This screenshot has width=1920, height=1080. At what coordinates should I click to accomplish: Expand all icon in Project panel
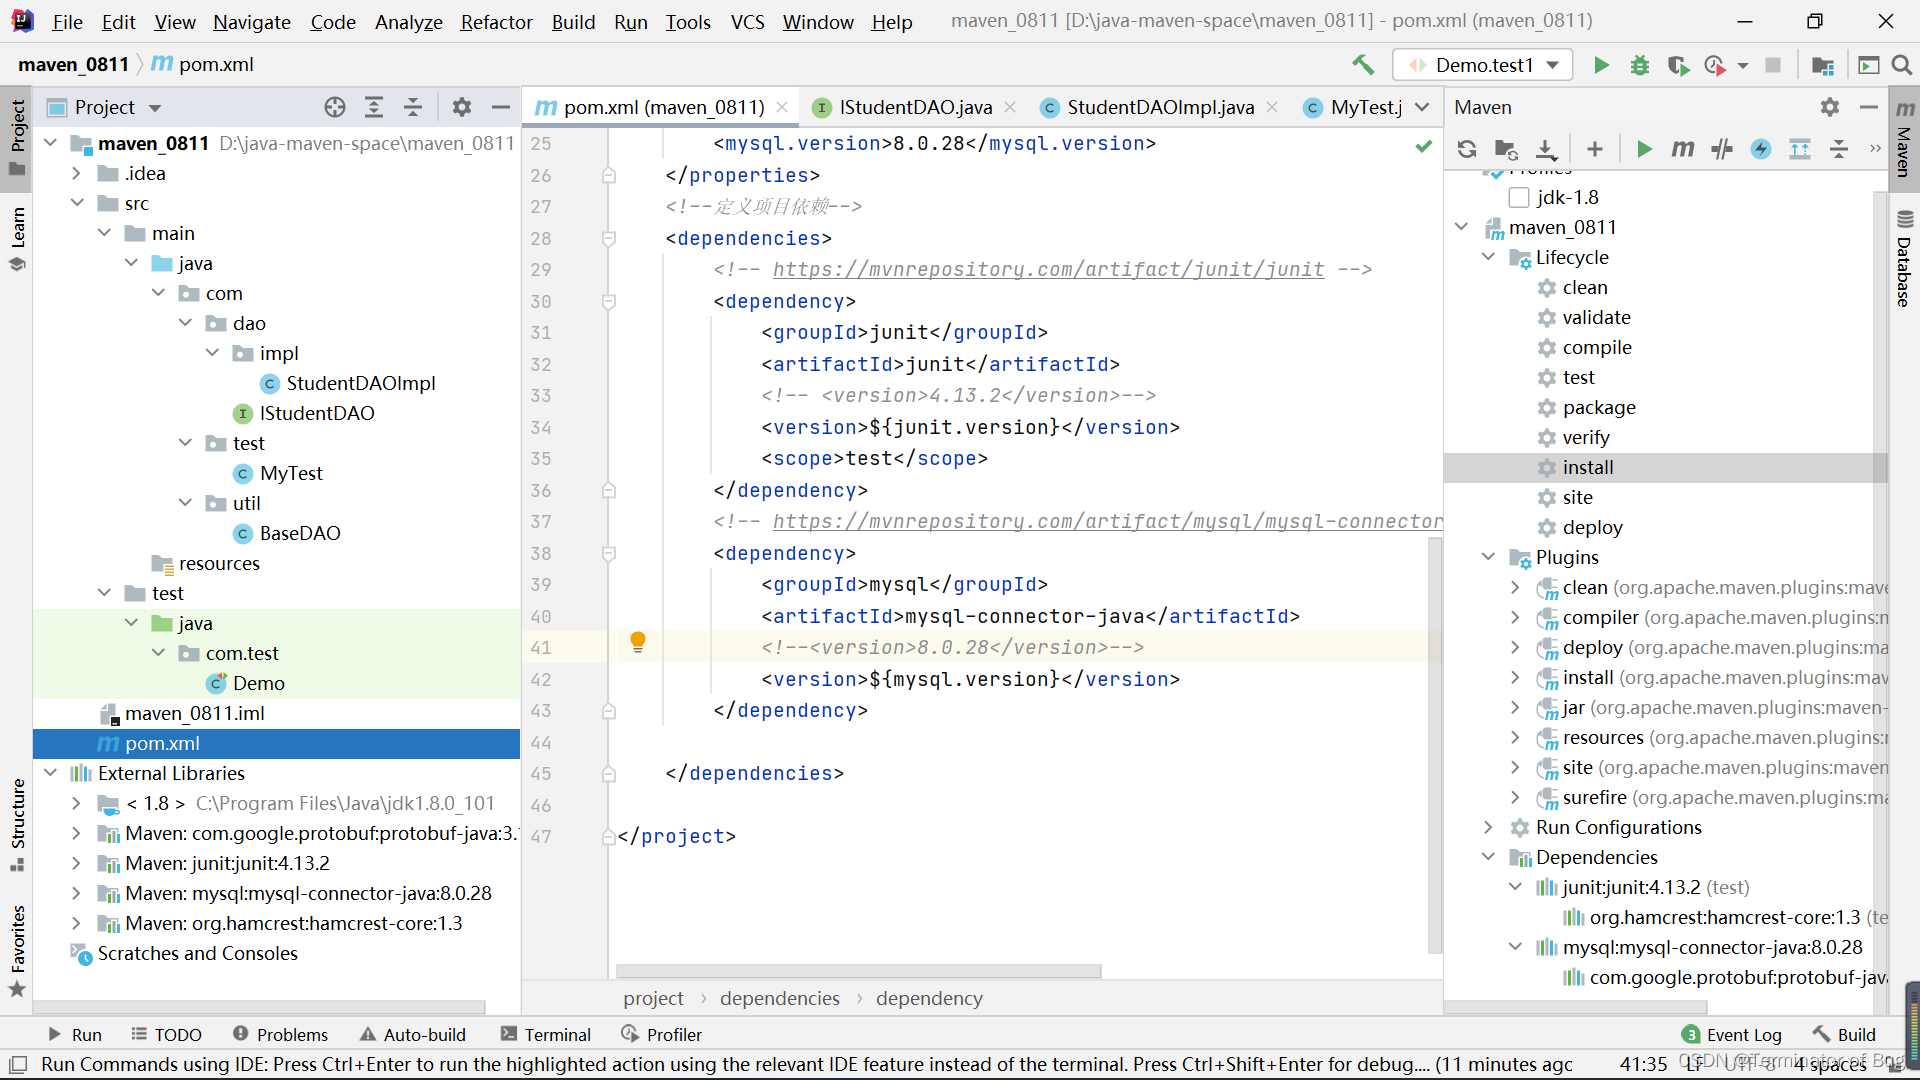point(374,107)
